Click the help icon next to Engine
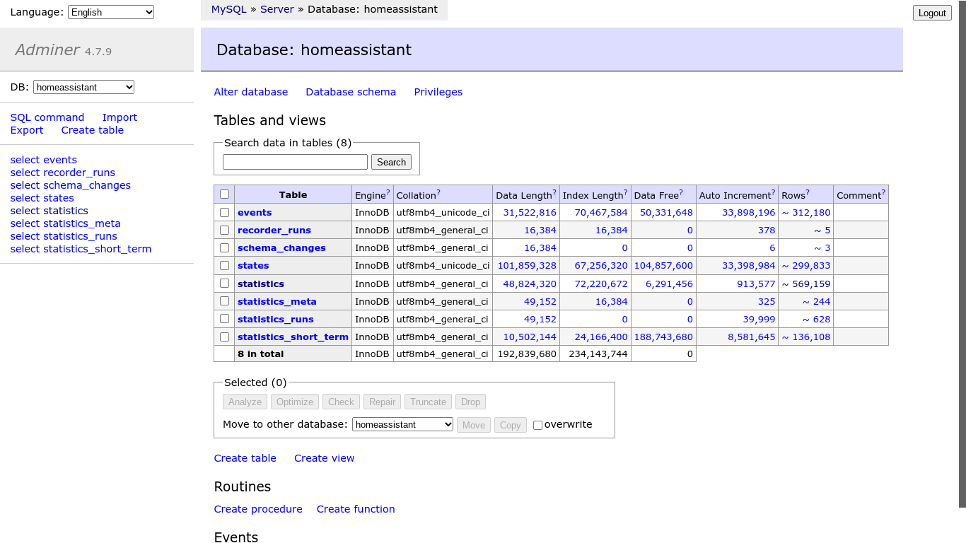The height and width of the screenshot is (543, 966). point(387,192)
